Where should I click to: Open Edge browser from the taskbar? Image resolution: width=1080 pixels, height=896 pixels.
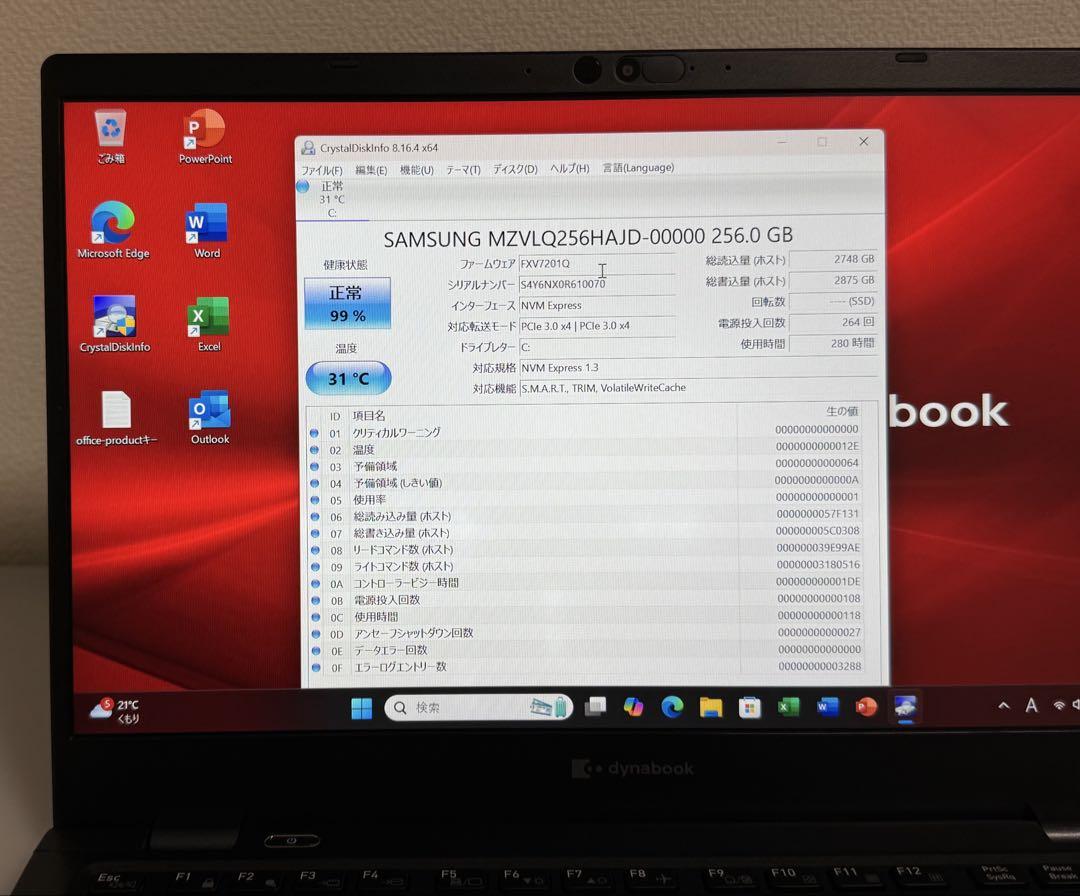pos(672,707)
